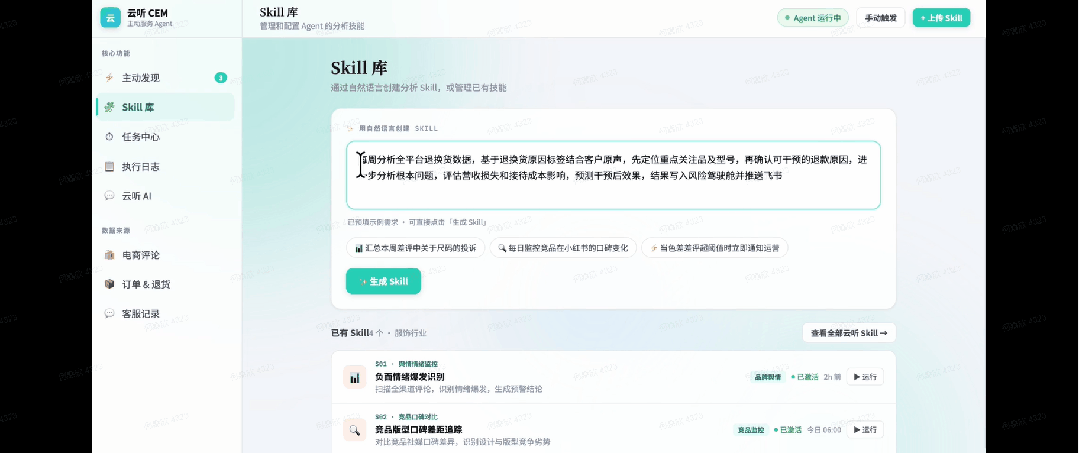The image size is (1079, 453).
Task: Click into the Skill description text box
Action: [613, 175]
